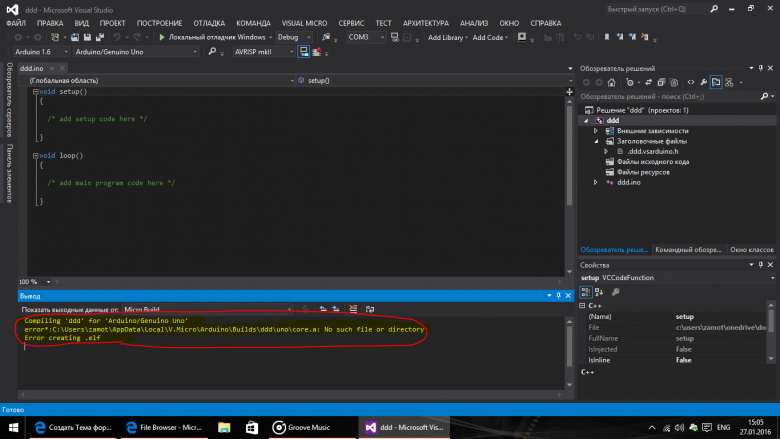Collapse the setup() function code block
The height and width of the screenshot is (439, 780).
35,91
